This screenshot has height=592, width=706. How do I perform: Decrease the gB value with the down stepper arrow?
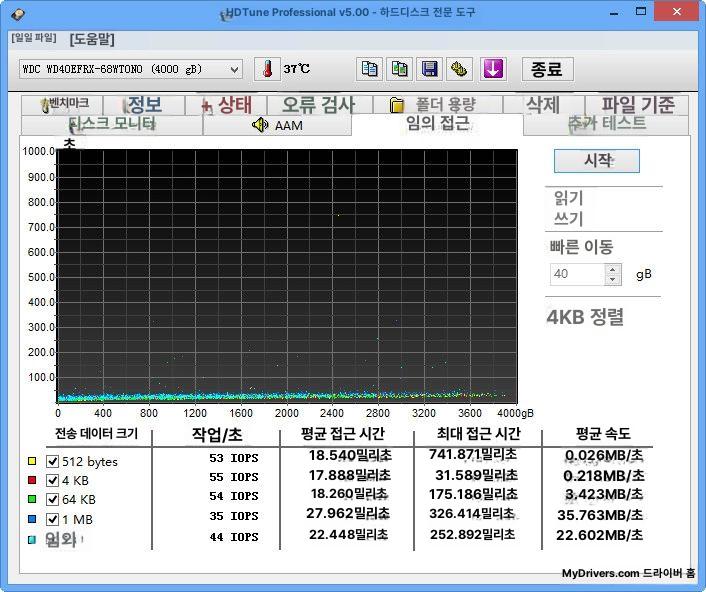pyautogui.click(x=613, y=279)
